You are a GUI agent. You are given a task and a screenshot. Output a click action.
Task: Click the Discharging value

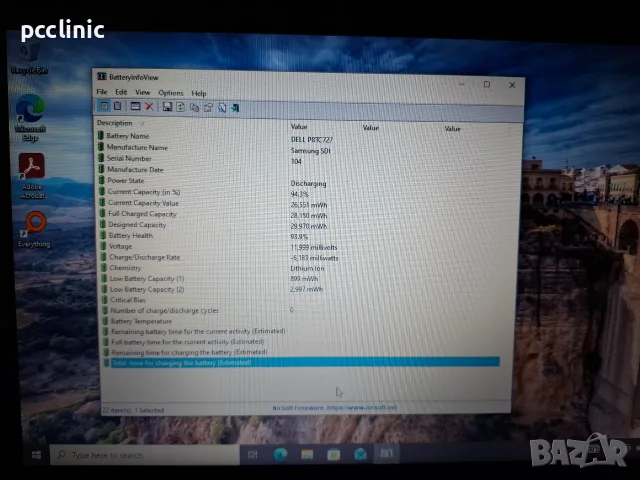point(308,183)
